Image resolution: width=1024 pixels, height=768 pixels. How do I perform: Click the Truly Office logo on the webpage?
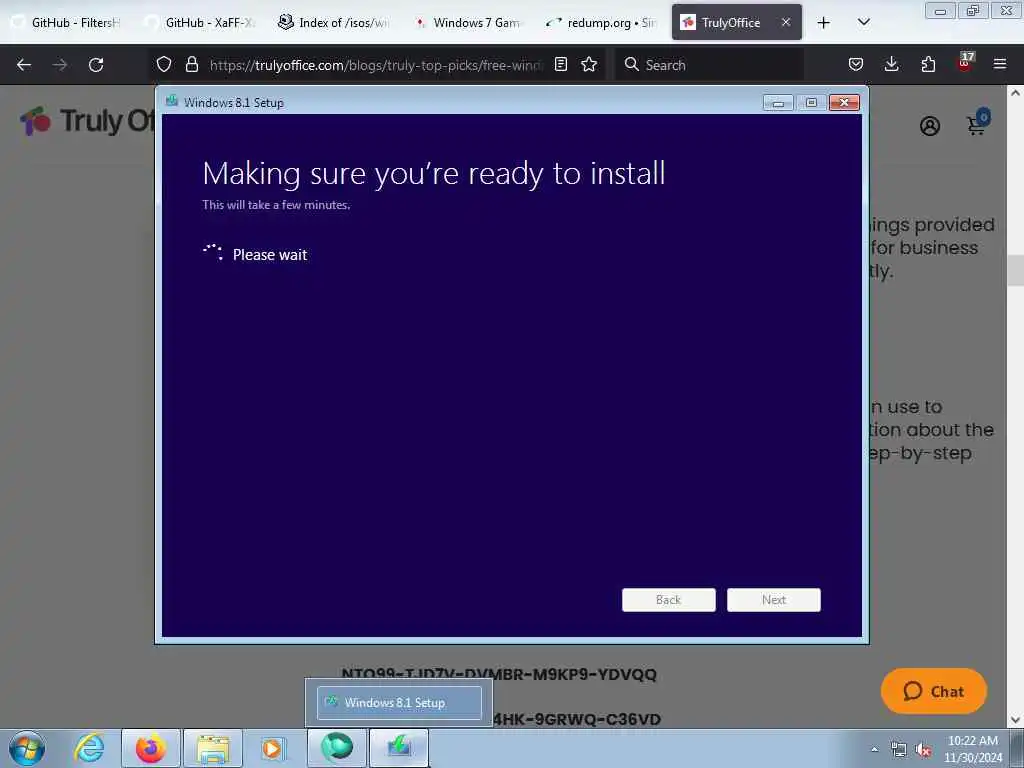coord(88,121)
